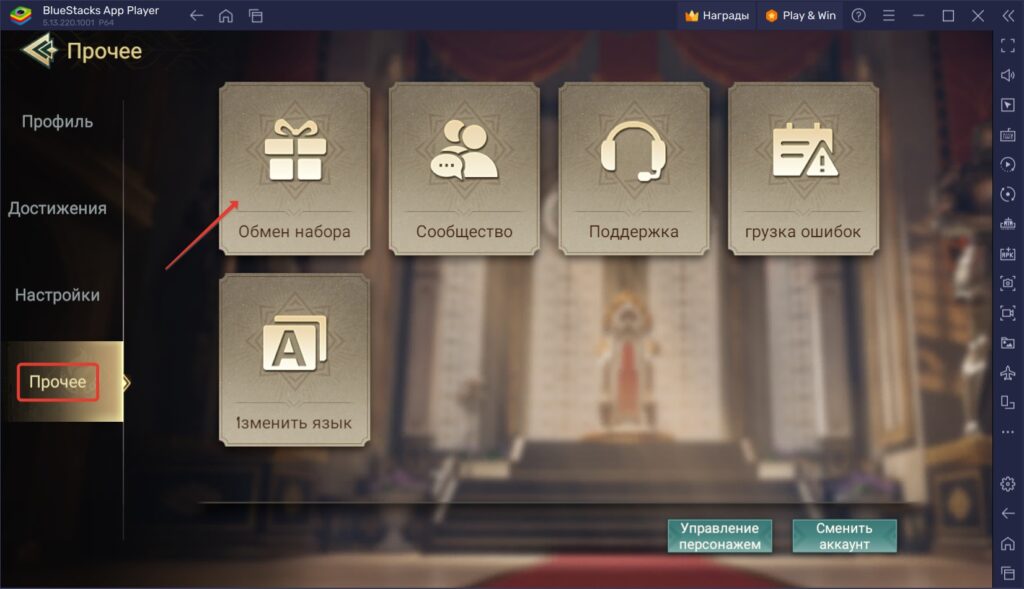Install an APK via sidebar icon
Viewport: 1024px width, 589px height.
tap(1008, 251)
